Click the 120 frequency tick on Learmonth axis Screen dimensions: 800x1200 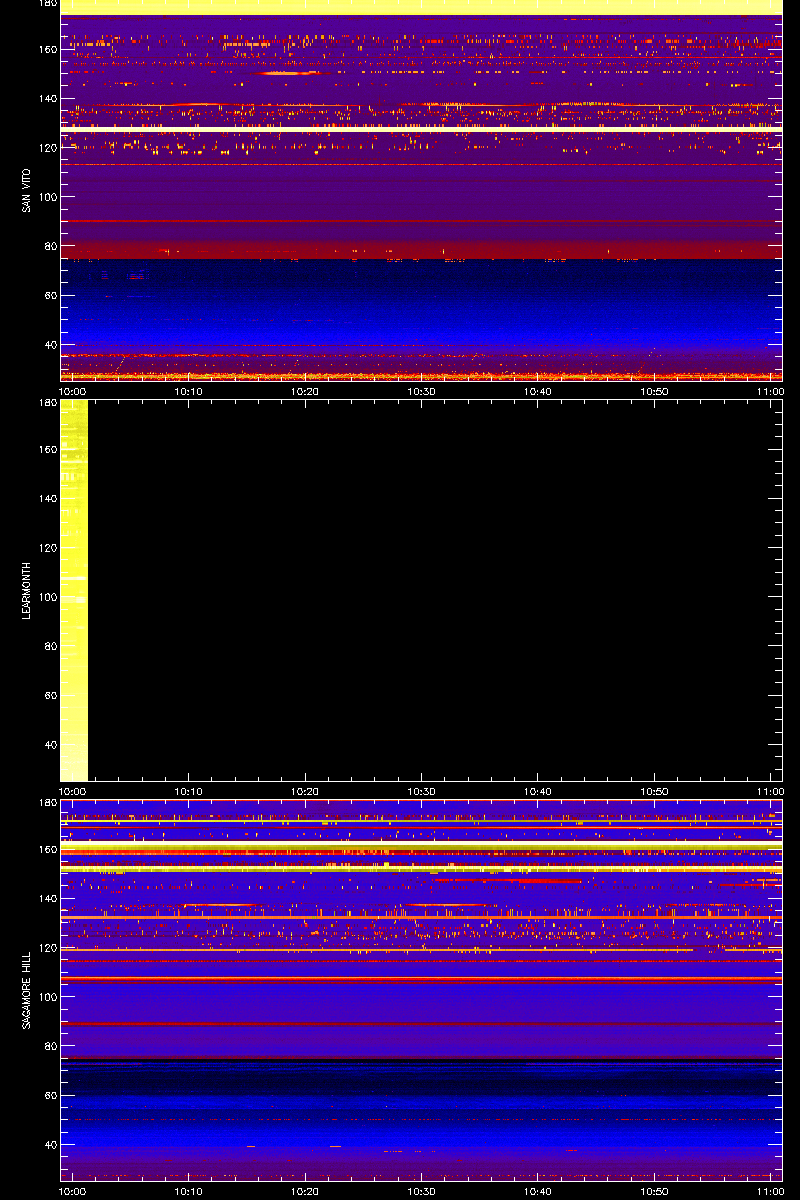coord(47,548)
